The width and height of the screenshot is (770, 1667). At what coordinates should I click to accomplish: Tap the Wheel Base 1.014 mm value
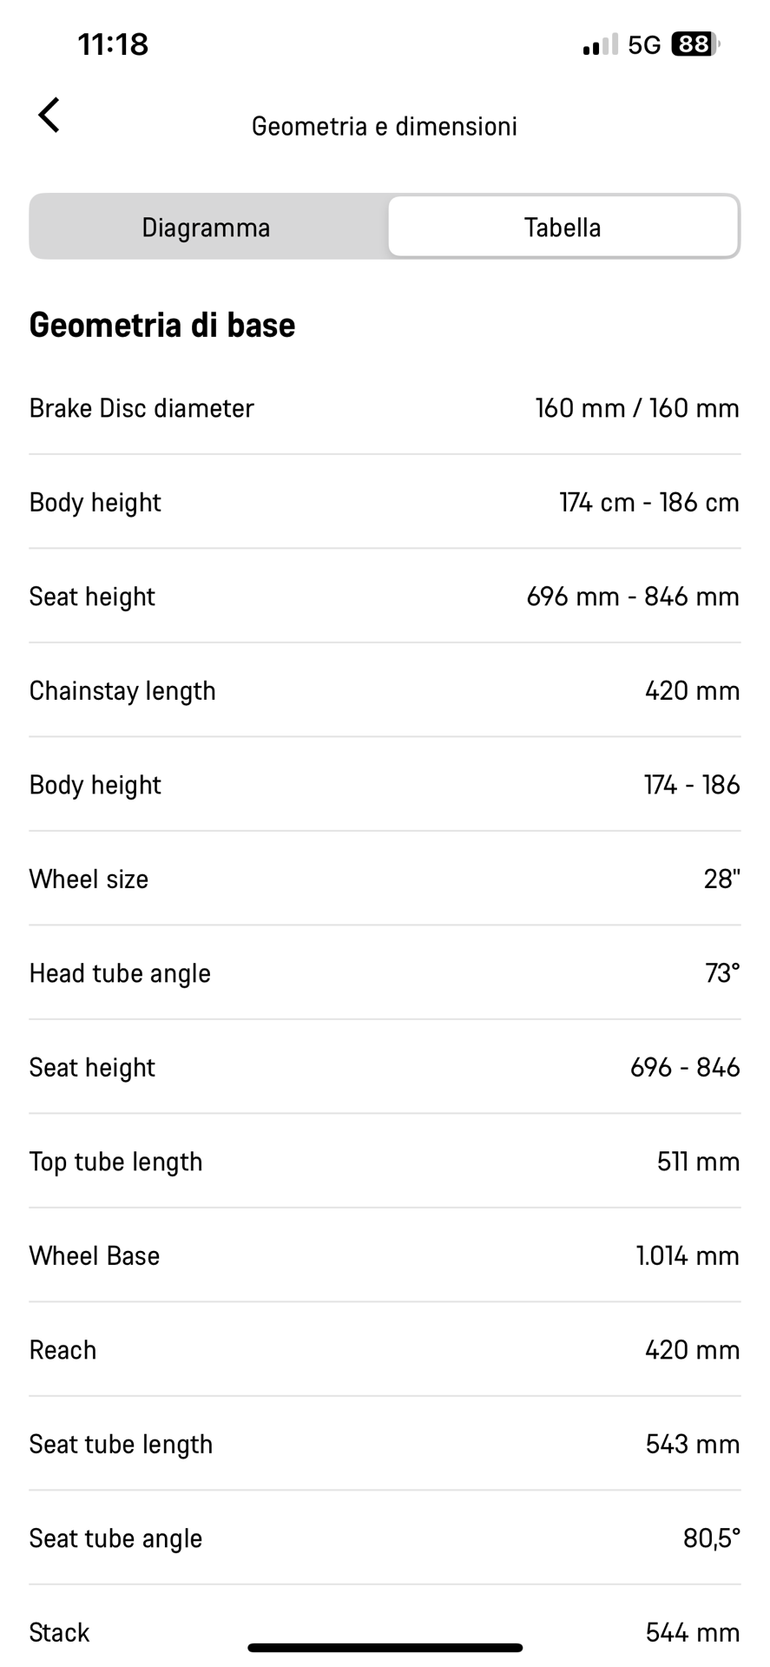[688, 1256]
